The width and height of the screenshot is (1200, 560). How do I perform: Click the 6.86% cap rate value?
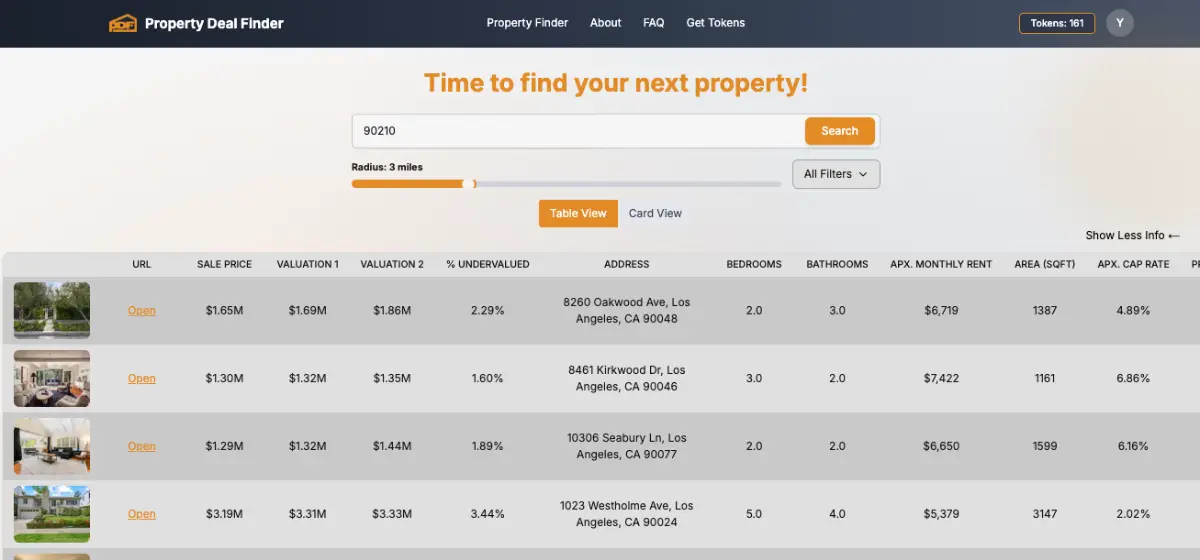click(1133, 379)
